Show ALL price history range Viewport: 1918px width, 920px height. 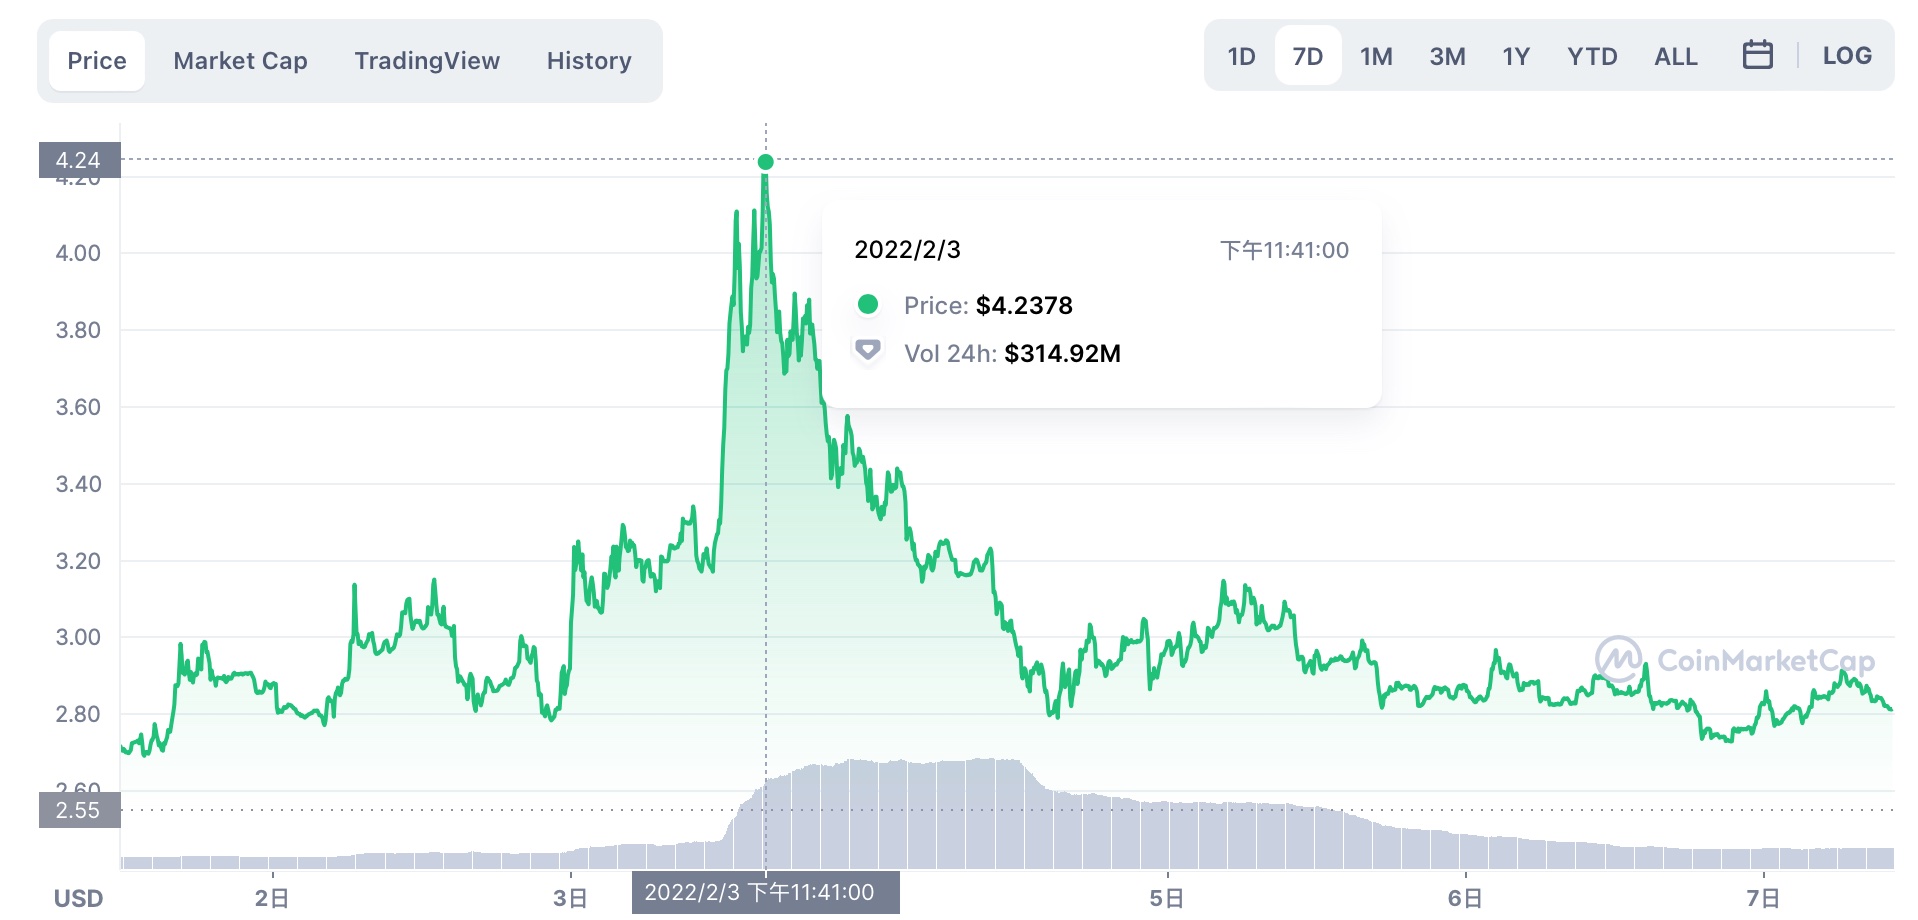point(1675,56)
